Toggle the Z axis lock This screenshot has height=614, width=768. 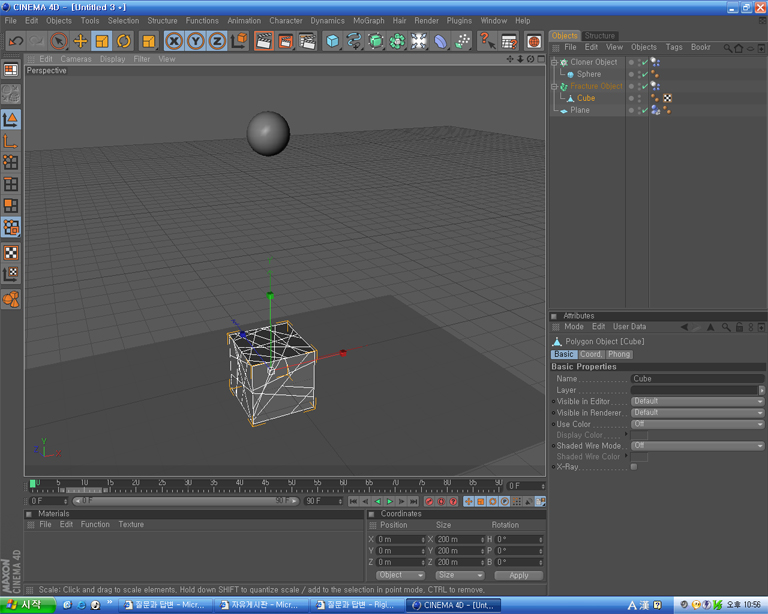coord(217,41)
